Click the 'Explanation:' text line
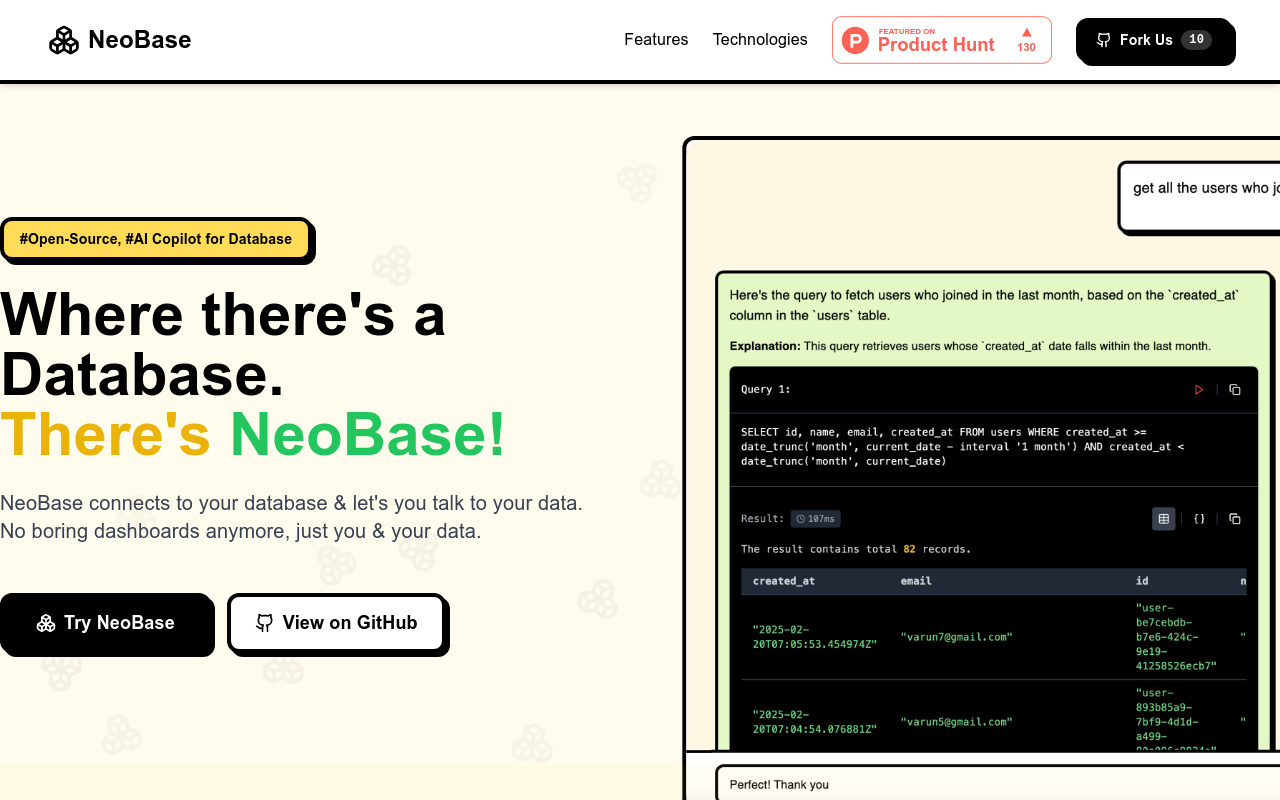The image size is (1280, 800). click(970, 346)
